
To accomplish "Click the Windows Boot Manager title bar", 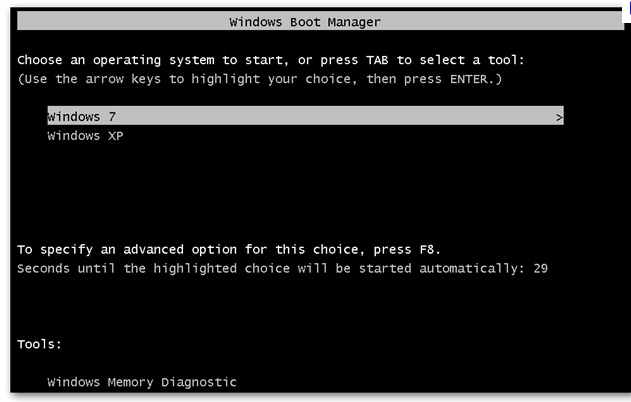I will tap(320, 21).
